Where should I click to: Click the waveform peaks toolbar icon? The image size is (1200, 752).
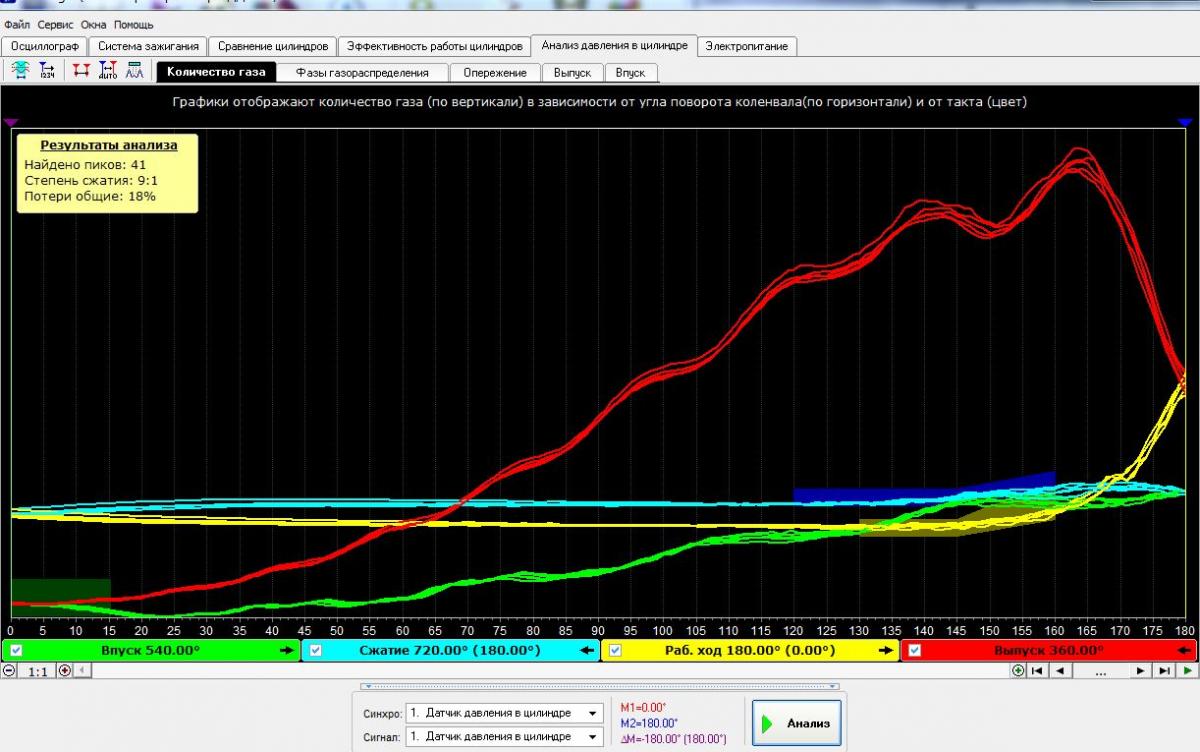click(x=134, y=71)
